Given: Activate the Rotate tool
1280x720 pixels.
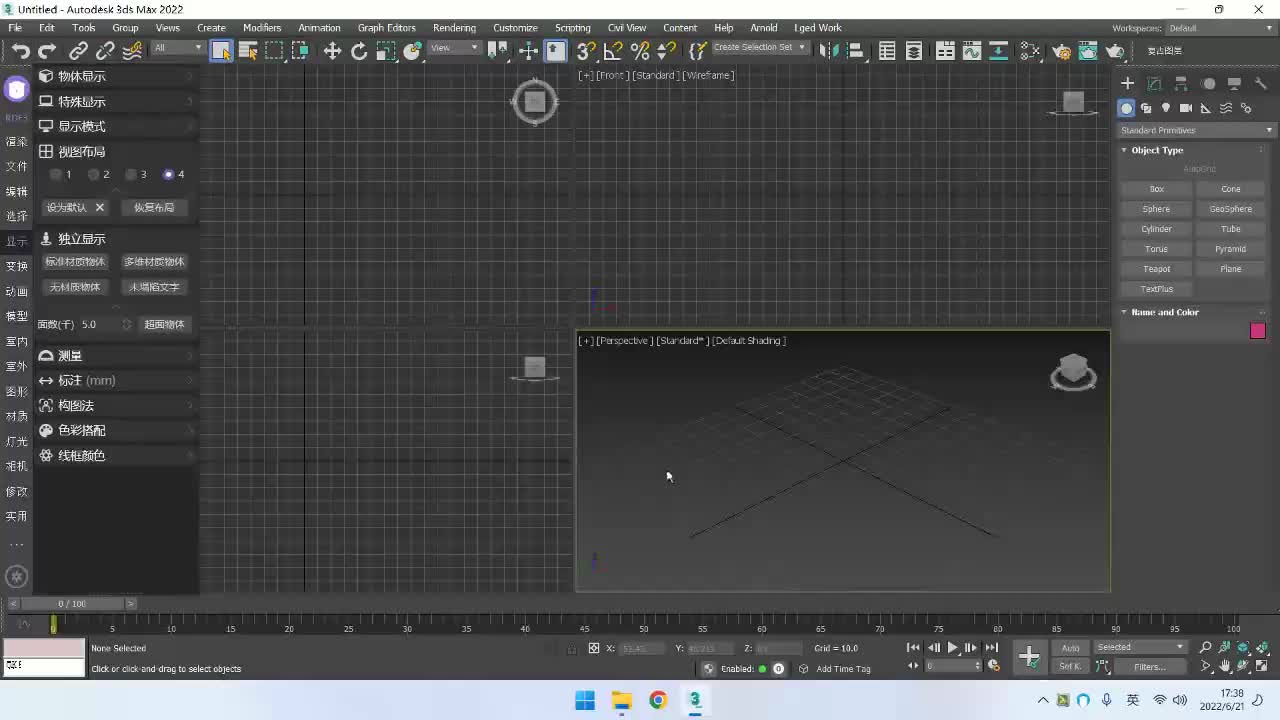Looking at the screenshot, I should (x=359, y=51).
